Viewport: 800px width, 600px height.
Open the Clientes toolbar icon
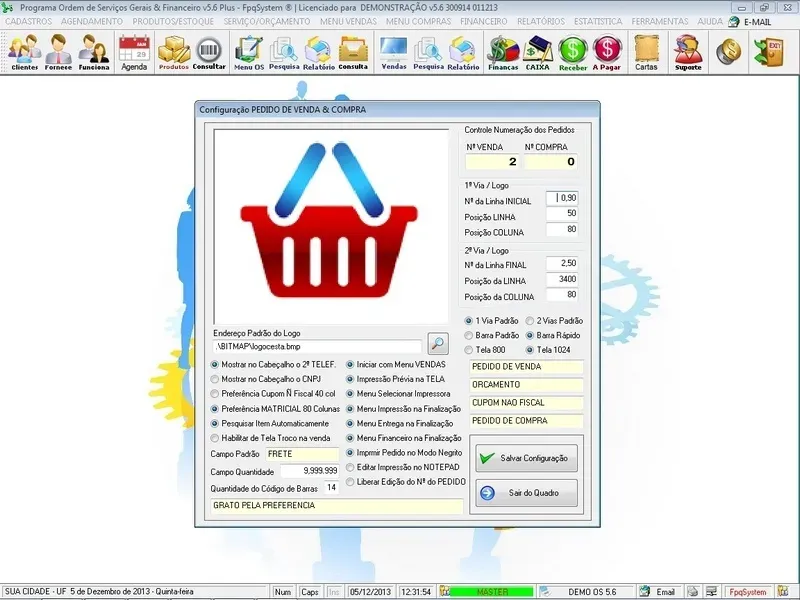click(x=25, y=52)
